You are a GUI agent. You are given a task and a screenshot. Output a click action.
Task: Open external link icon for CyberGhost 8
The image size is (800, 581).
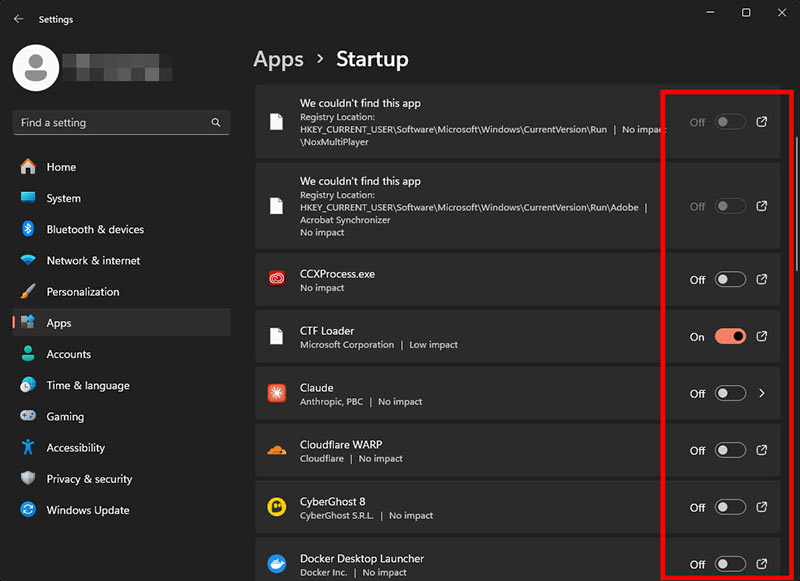[762, 508]
